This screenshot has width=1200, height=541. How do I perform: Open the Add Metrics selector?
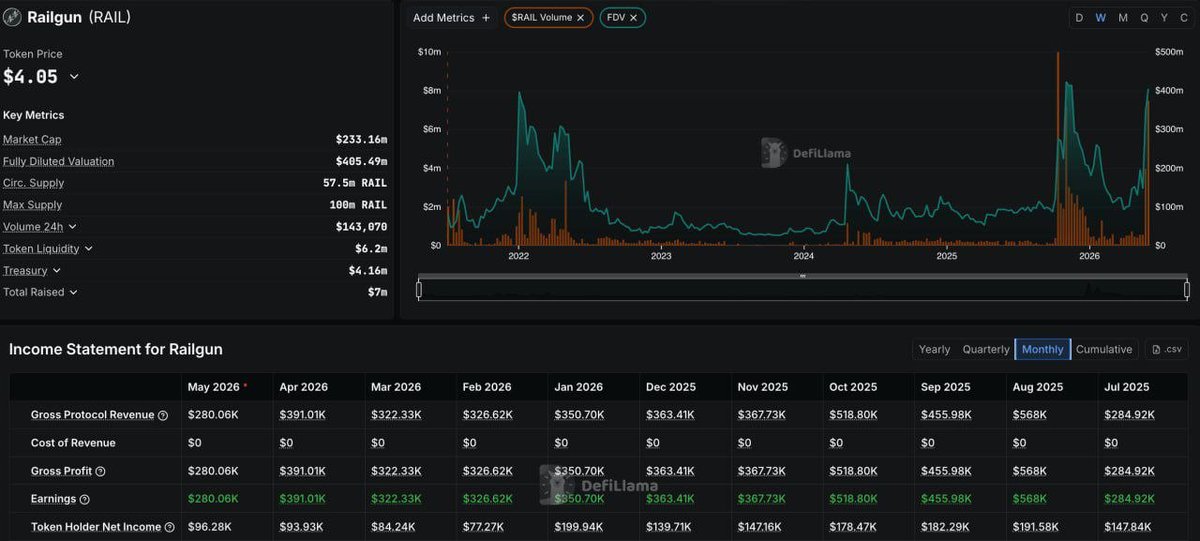click(451, 18)
